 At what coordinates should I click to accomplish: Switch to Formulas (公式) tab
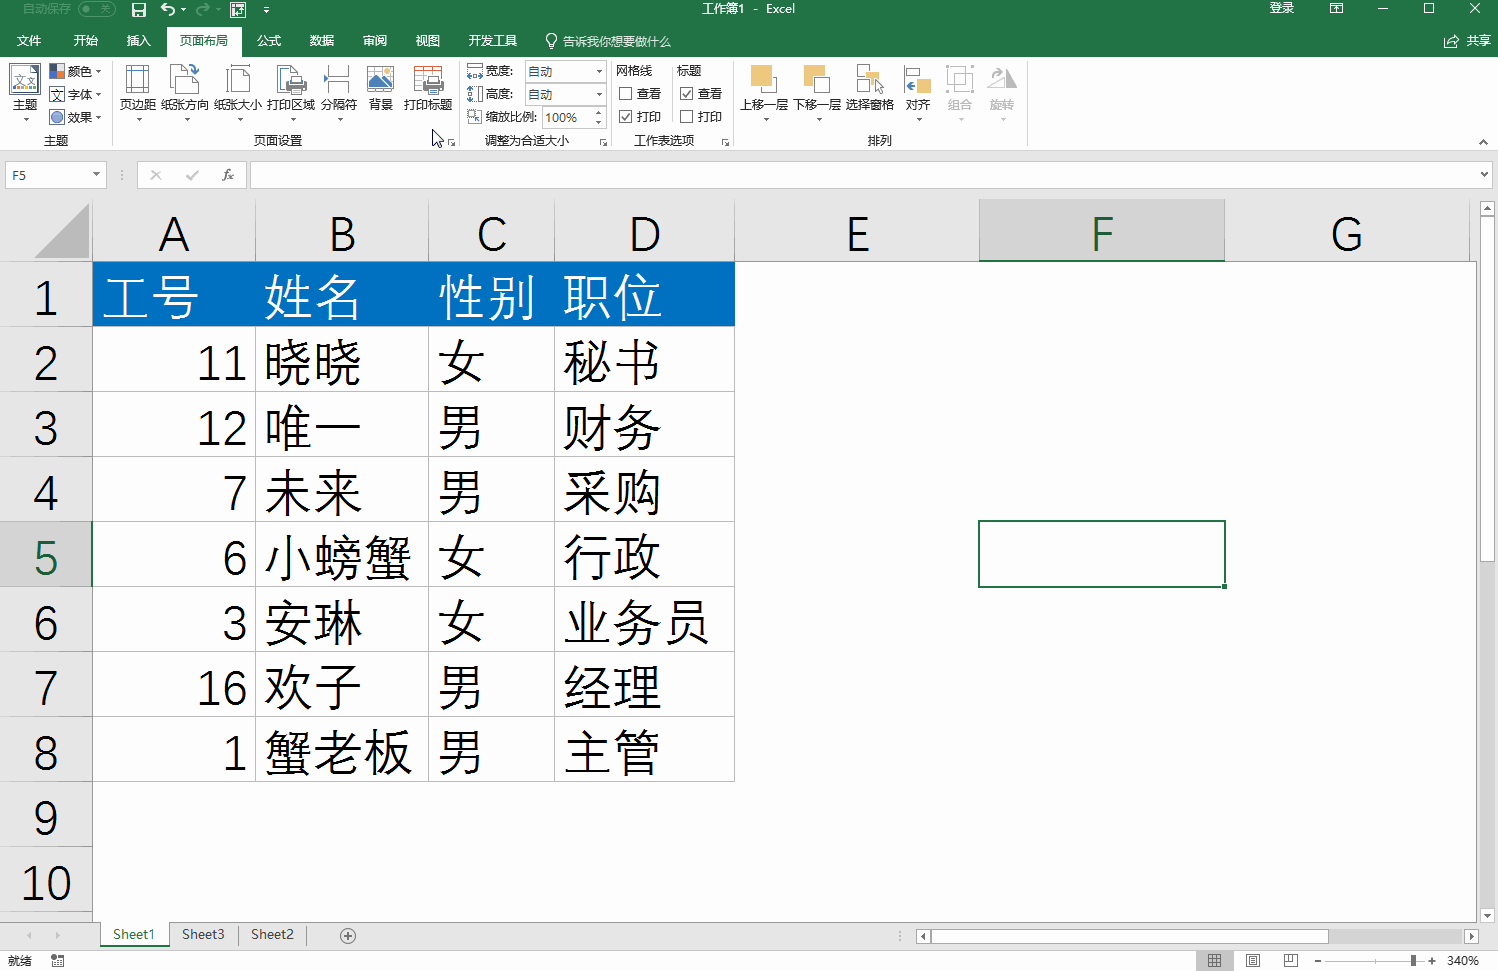pos(269,41)
